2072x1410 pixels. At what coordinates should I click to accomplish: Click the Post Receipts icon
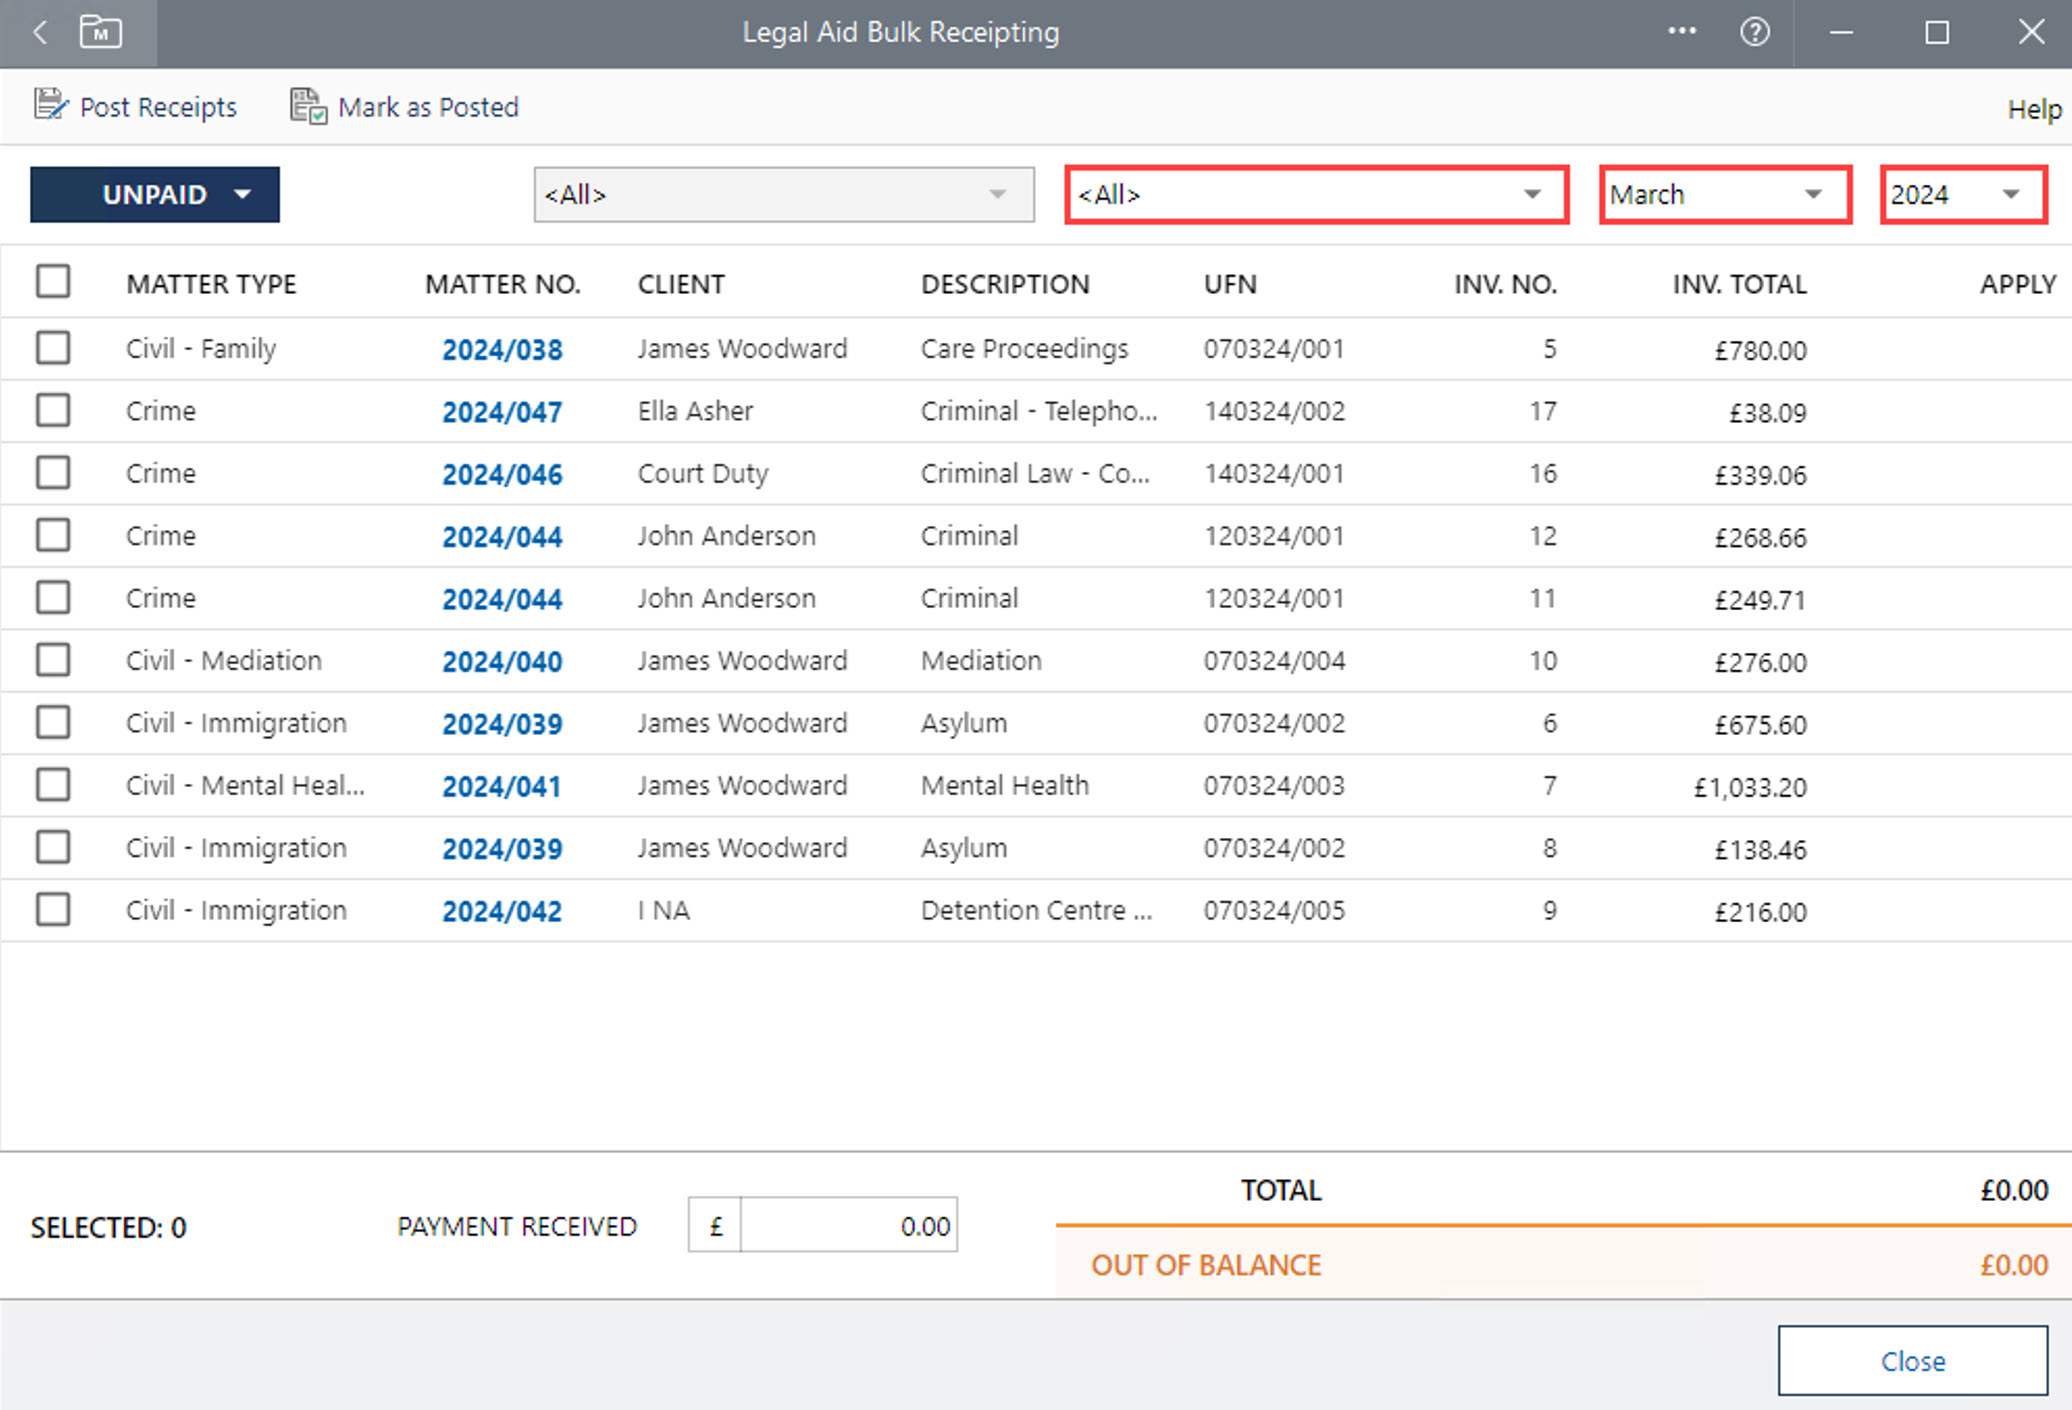[50, 105]
